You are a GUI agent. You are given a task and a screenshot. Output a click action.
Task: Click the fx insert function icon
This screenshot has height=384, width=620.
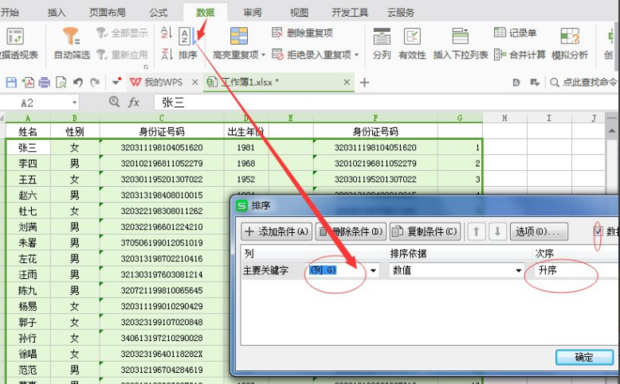(134, 102)
